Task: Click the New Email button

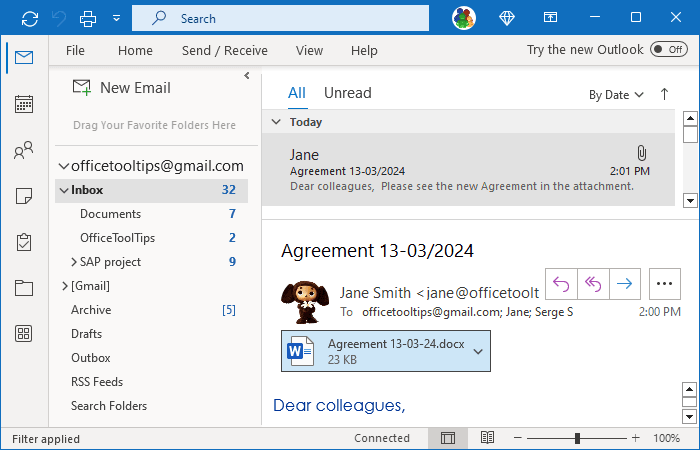Action: pos(121,88)
